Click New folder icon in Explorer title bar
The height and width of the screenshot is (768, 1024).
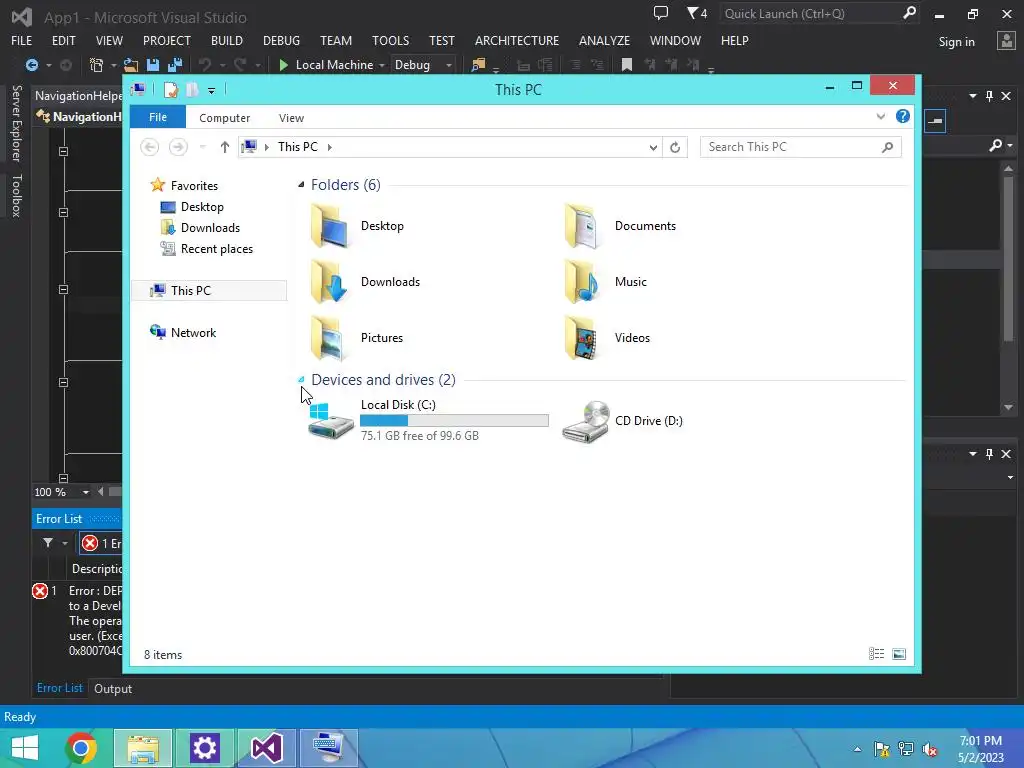(192, 89)
